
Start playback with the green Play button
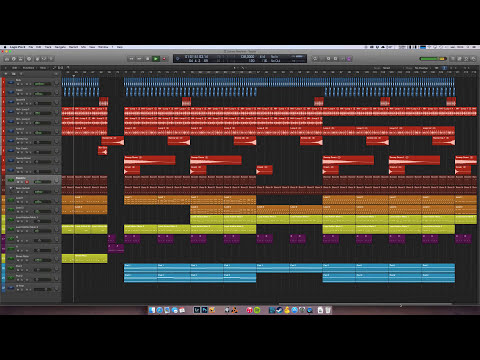(156, 59)
